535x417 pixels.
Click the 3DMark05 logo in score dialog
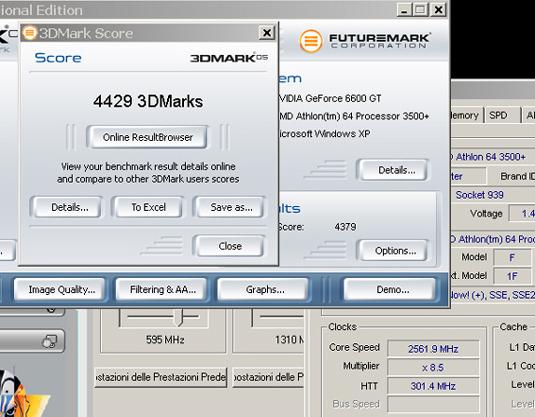coord(229,58)
